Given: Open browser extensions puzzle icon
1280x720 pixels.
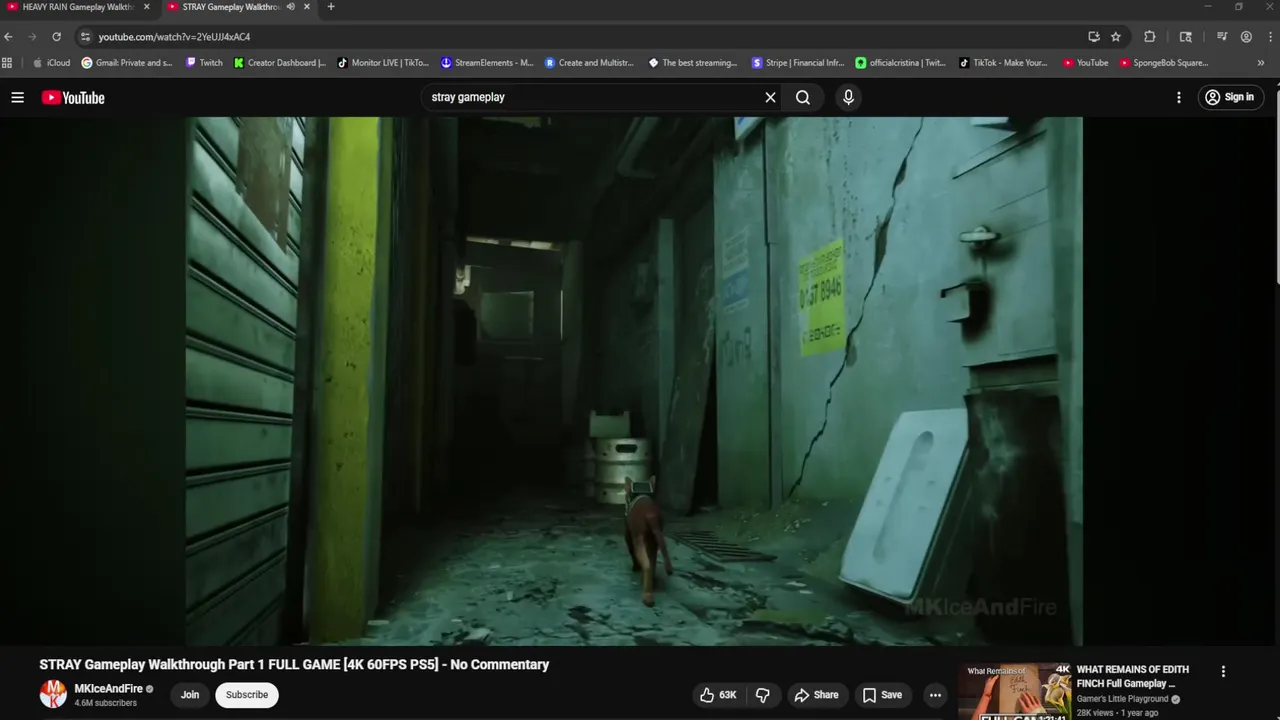Looking at the screenshot, I should tap(1150, 37).
